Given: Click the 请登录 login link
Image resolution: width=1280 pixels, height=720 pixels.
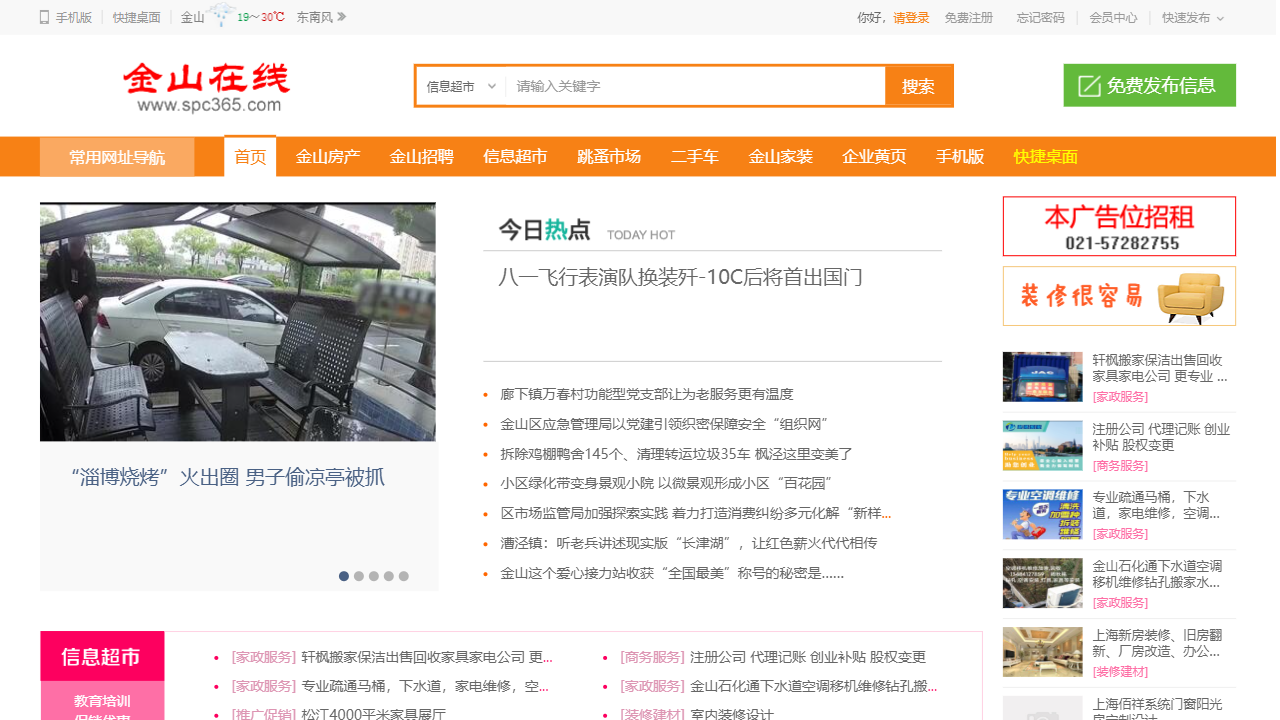Looking at the screenshot, I should [x=911, y=18].
